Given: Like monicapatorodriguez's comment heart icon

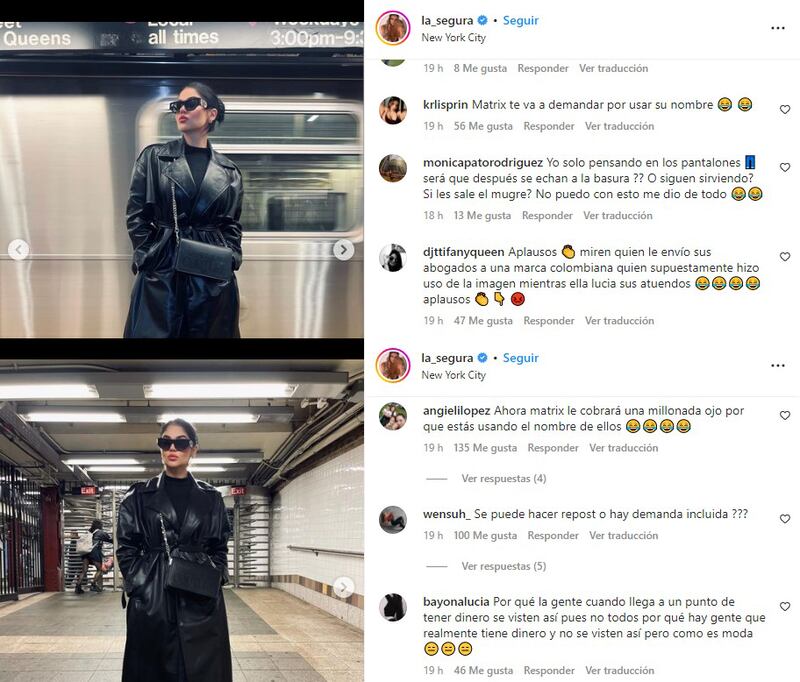Looking at the screenshot, I should click(x=785, y=167).
